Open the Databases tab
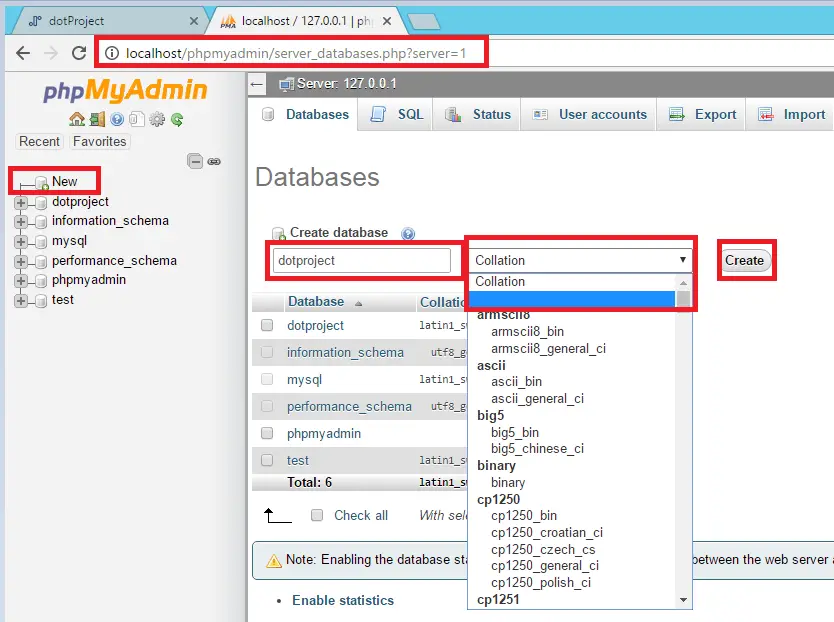 (x=306, y=114)
